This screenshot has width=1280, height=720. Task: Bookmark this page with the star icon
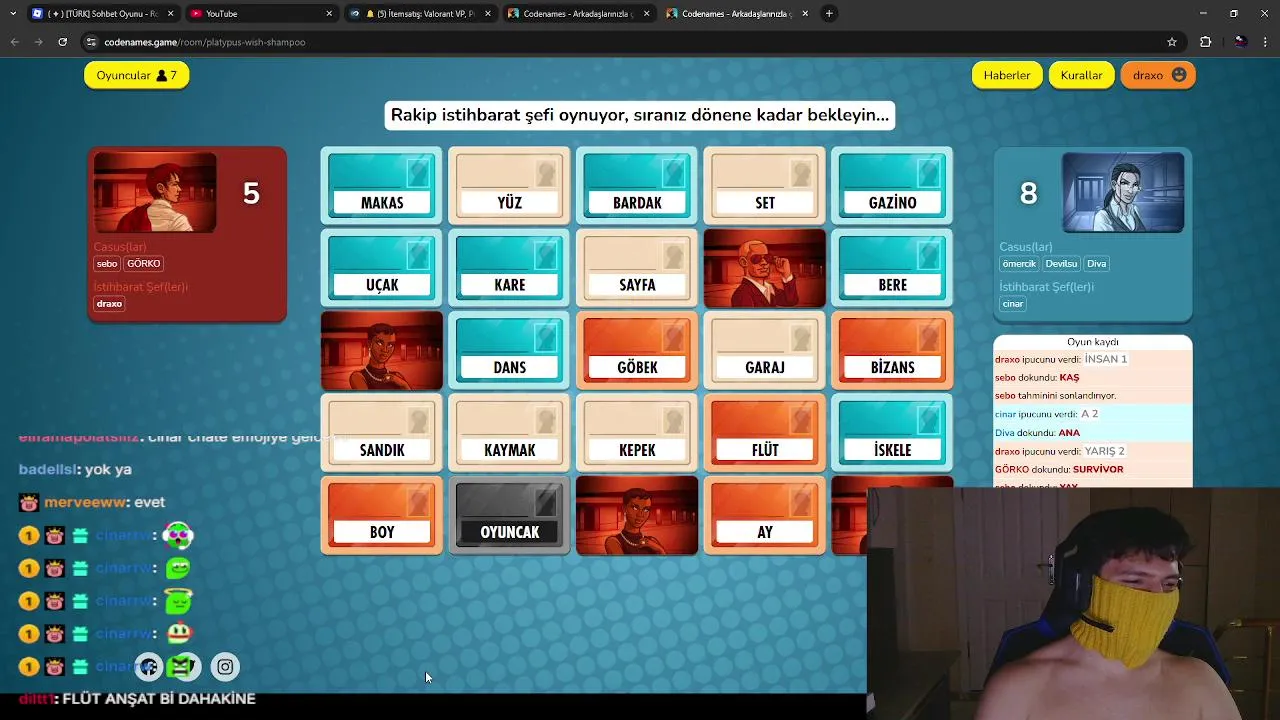pos(1172,42)
